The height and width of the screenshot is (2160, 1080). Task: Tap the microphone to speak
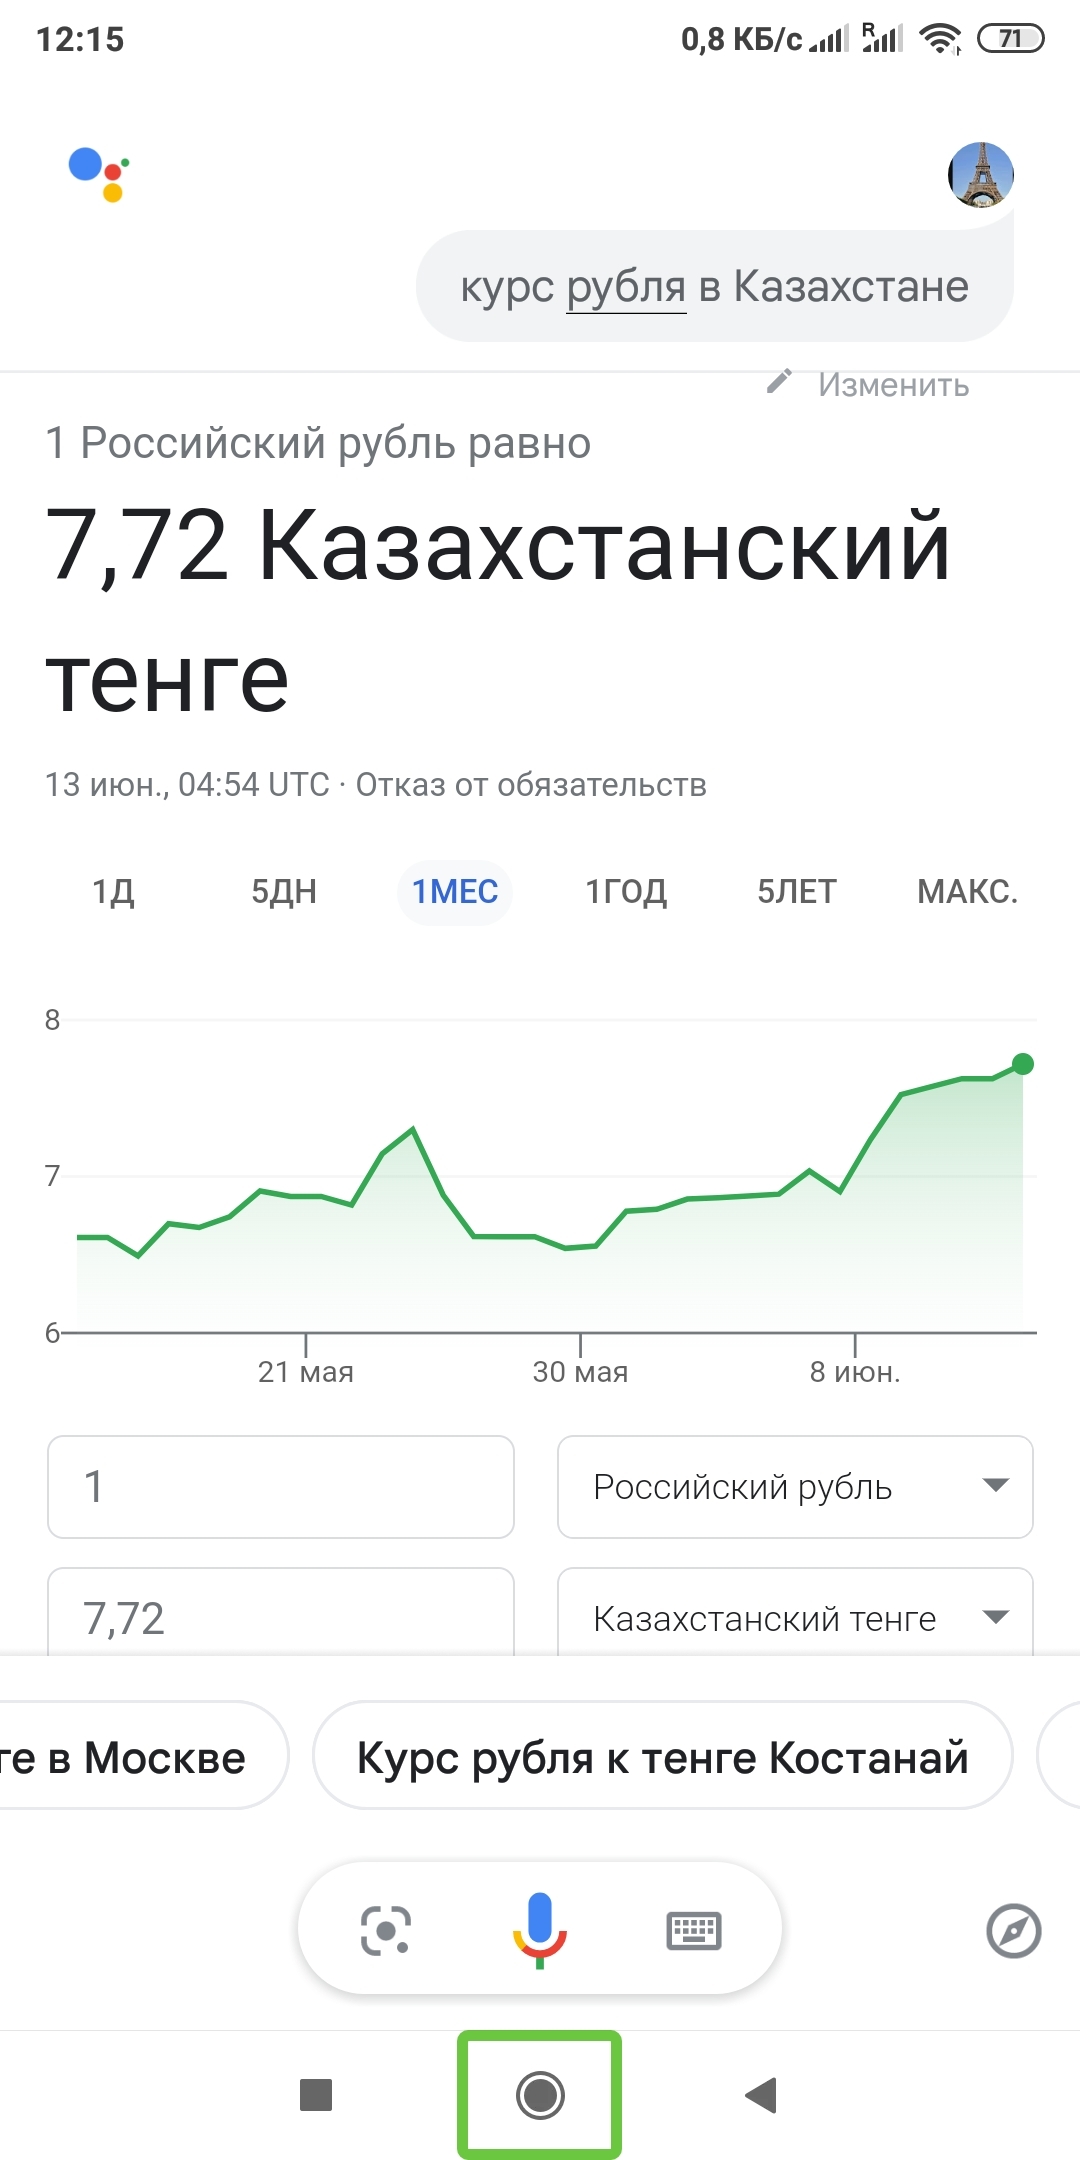tap(540, 1929)
